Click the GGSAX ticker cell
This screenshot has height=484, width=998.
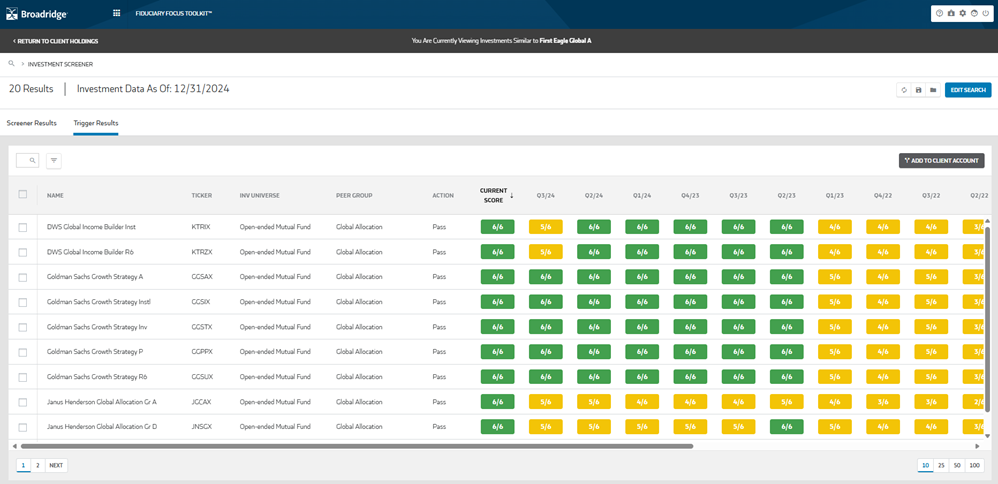pyautogui.click(x=201, y=278)
